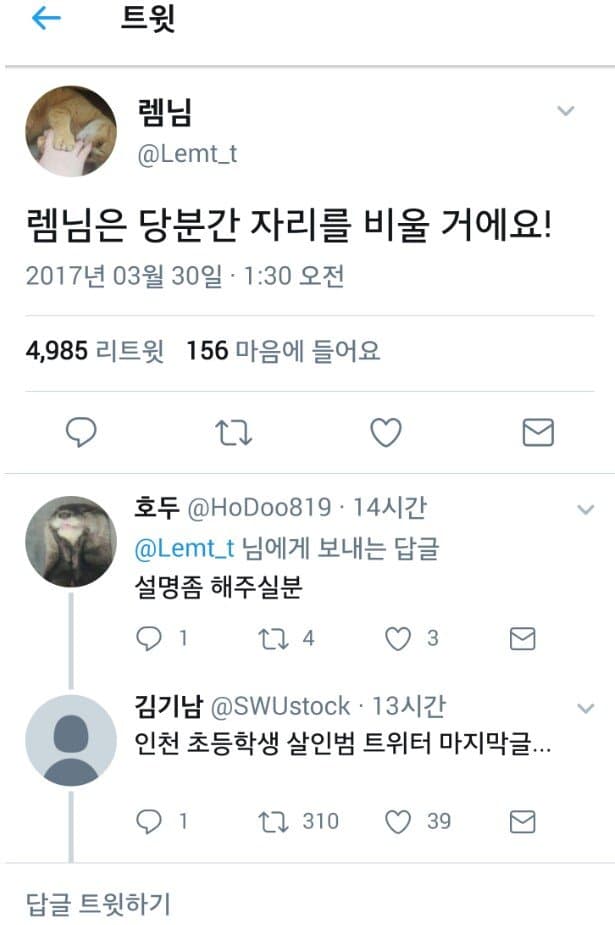Retweet 김기남's reply with 310 retweets
This screenshot has width=615, height=925.
point(272,821)
